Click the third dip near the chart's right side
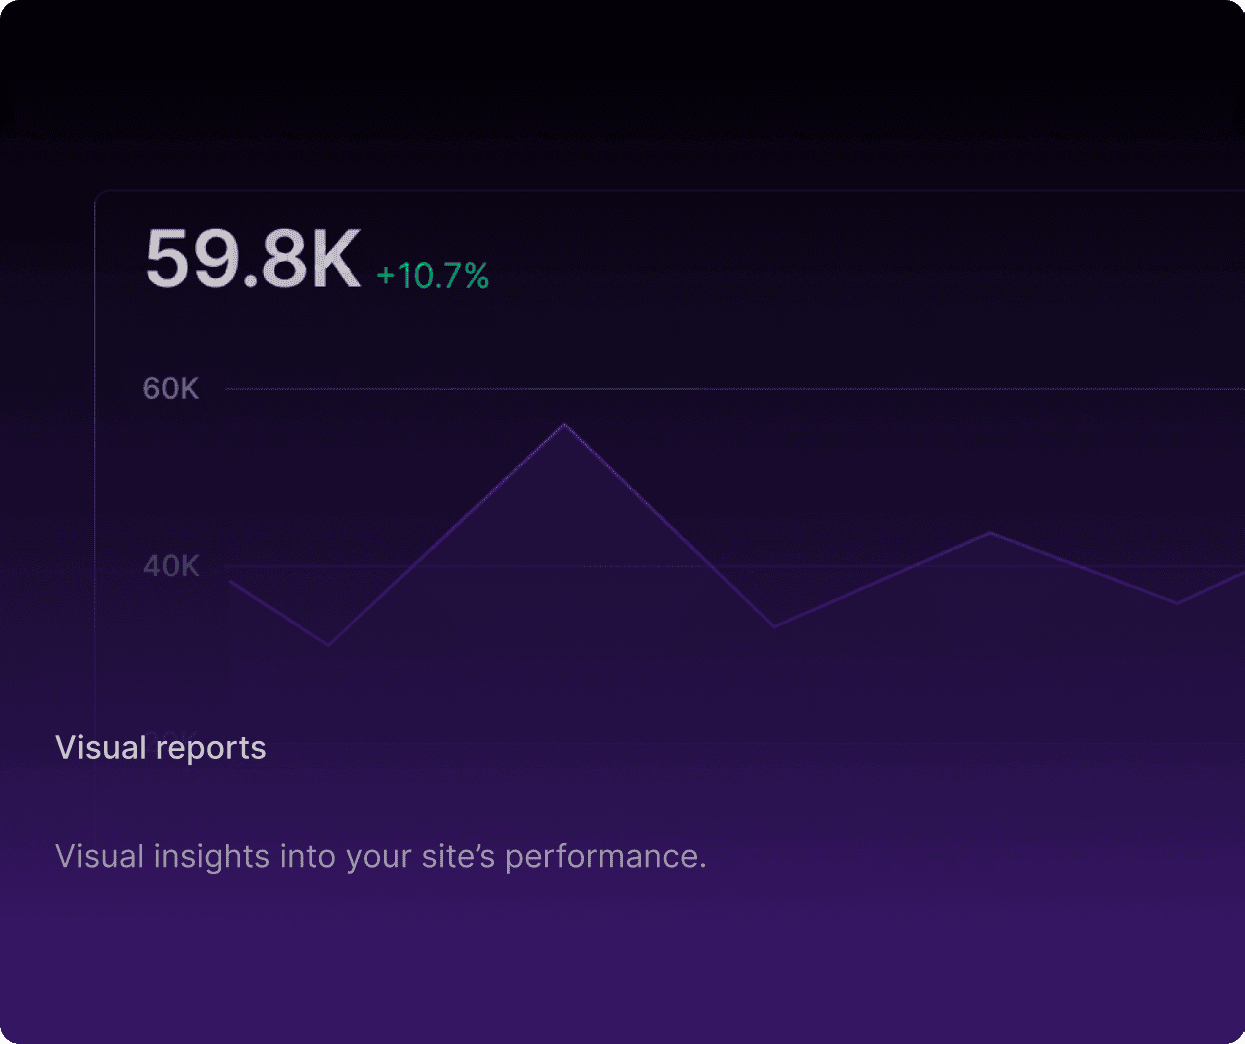Screen dimensions: 1245x1044 click(x=1177, y=603)
